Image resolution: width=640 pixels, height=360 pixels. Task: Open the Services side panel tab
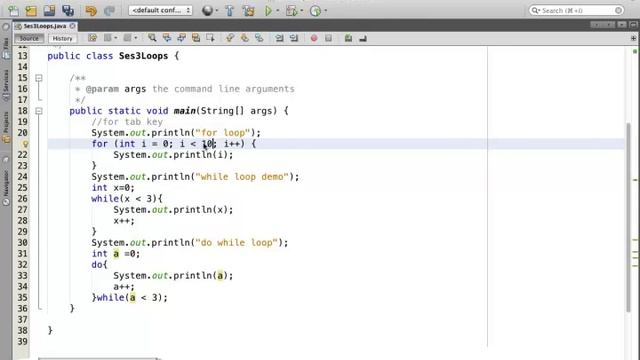[6, 86]
